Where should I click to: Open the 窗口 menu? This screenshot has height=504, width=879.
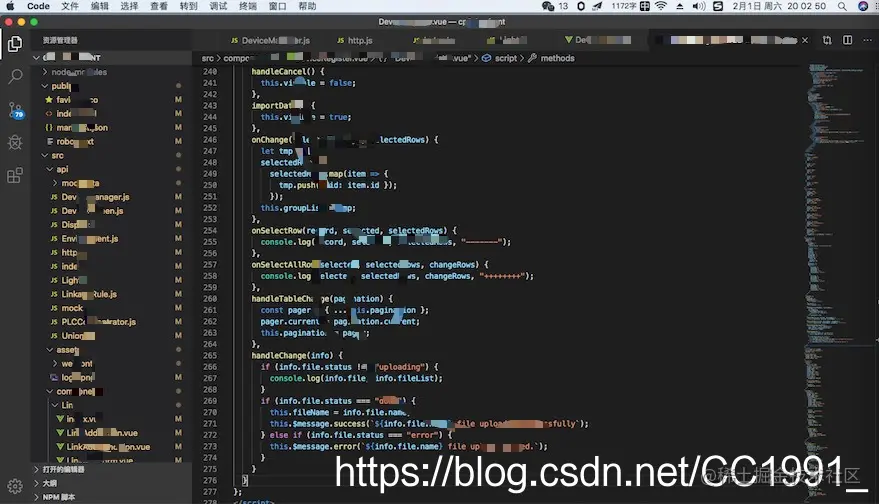pyautogui.click(x=277, y=6)
